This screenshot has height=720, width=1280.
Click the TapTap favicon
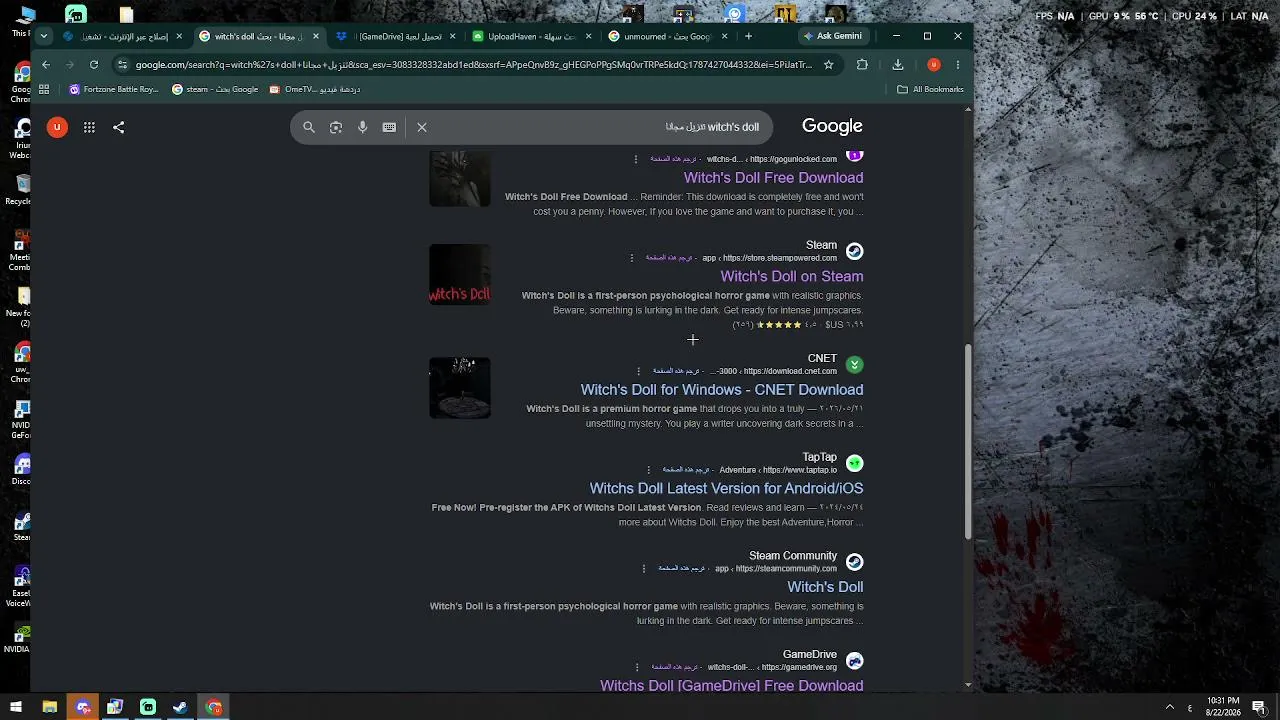point(855,463)
